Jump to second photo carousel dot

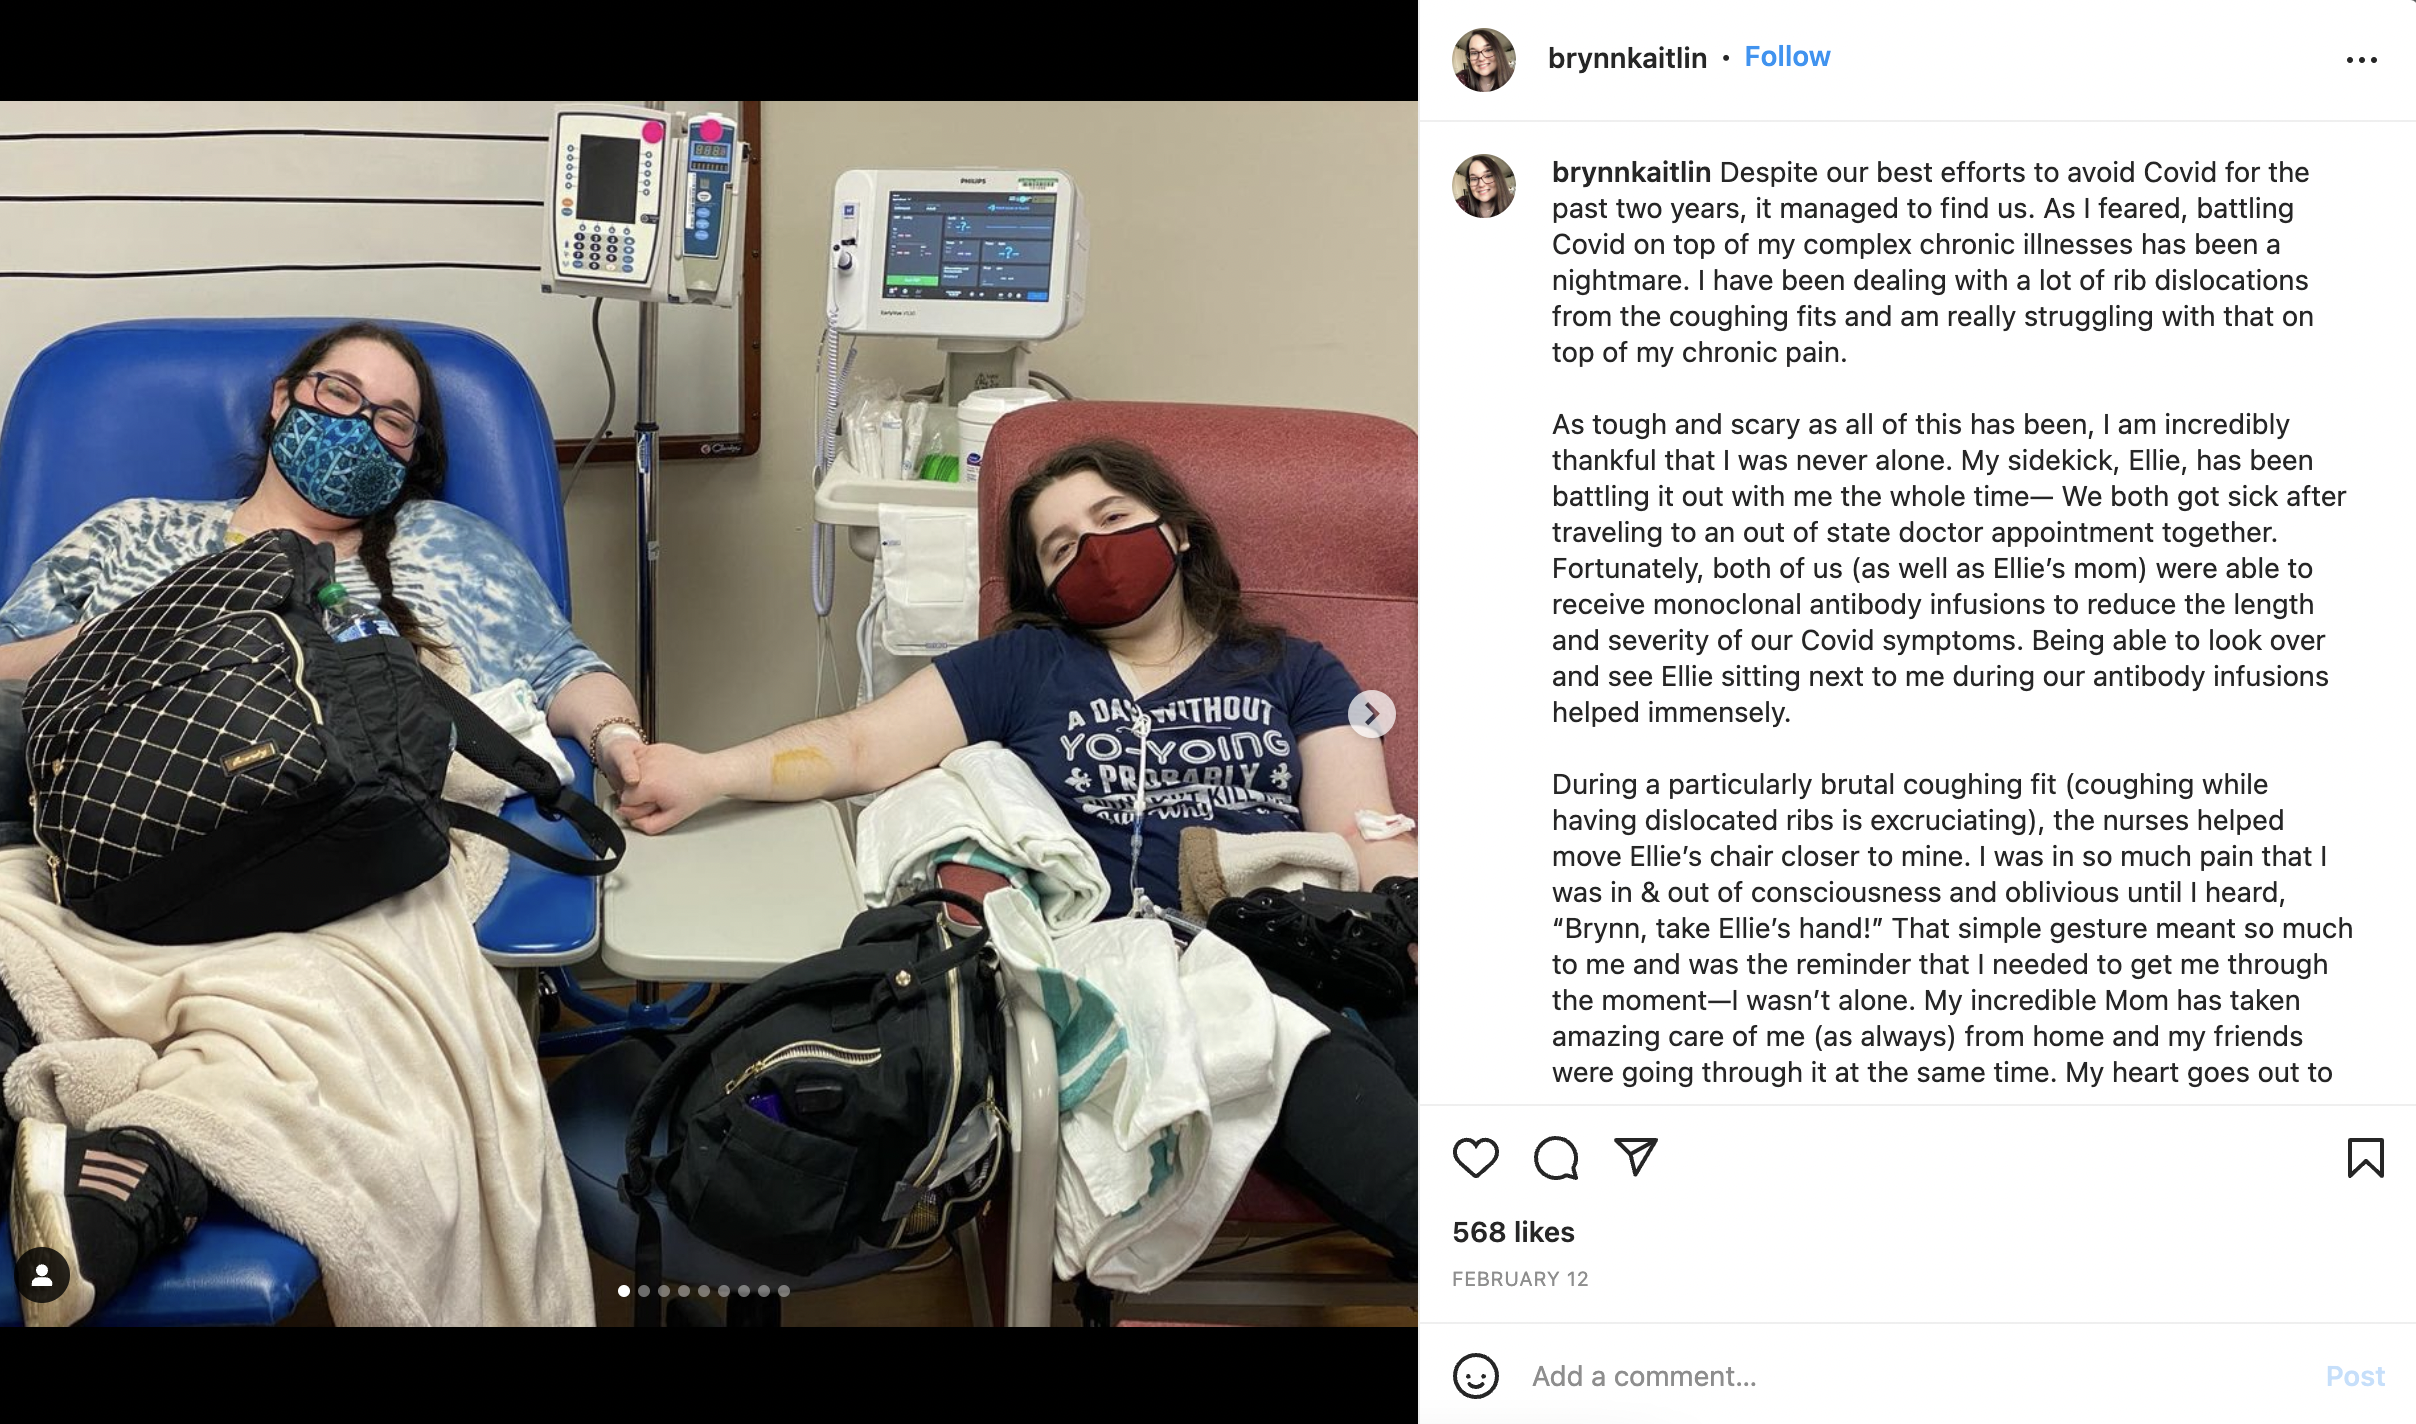pyautogui.click(x=644, y=1291)
